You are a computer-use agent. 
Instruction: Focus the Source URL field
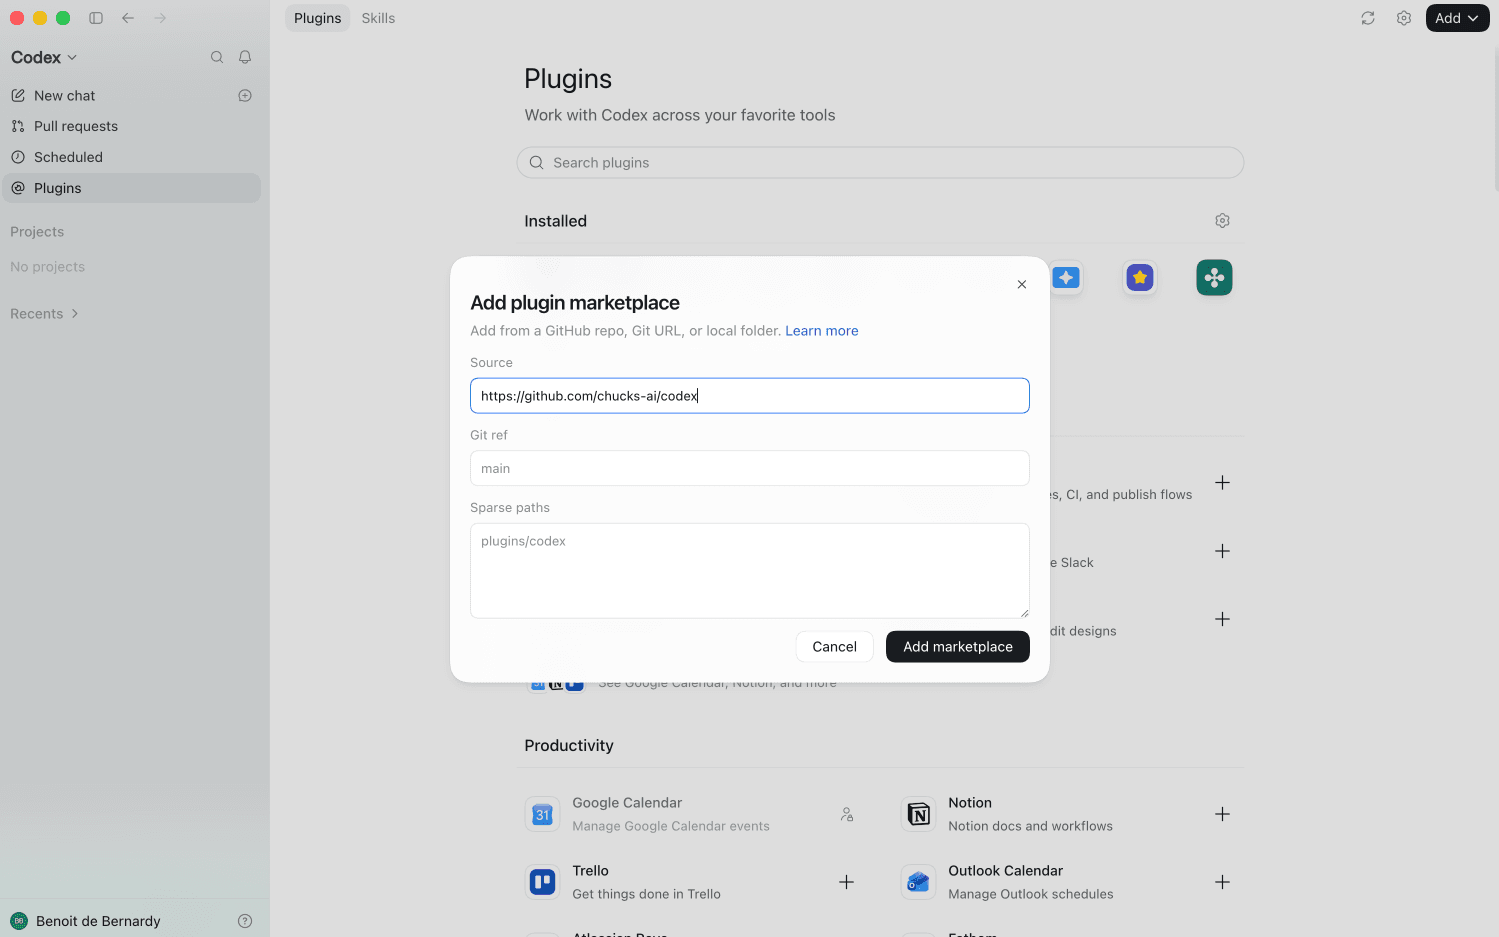click(x=750, y=396)
